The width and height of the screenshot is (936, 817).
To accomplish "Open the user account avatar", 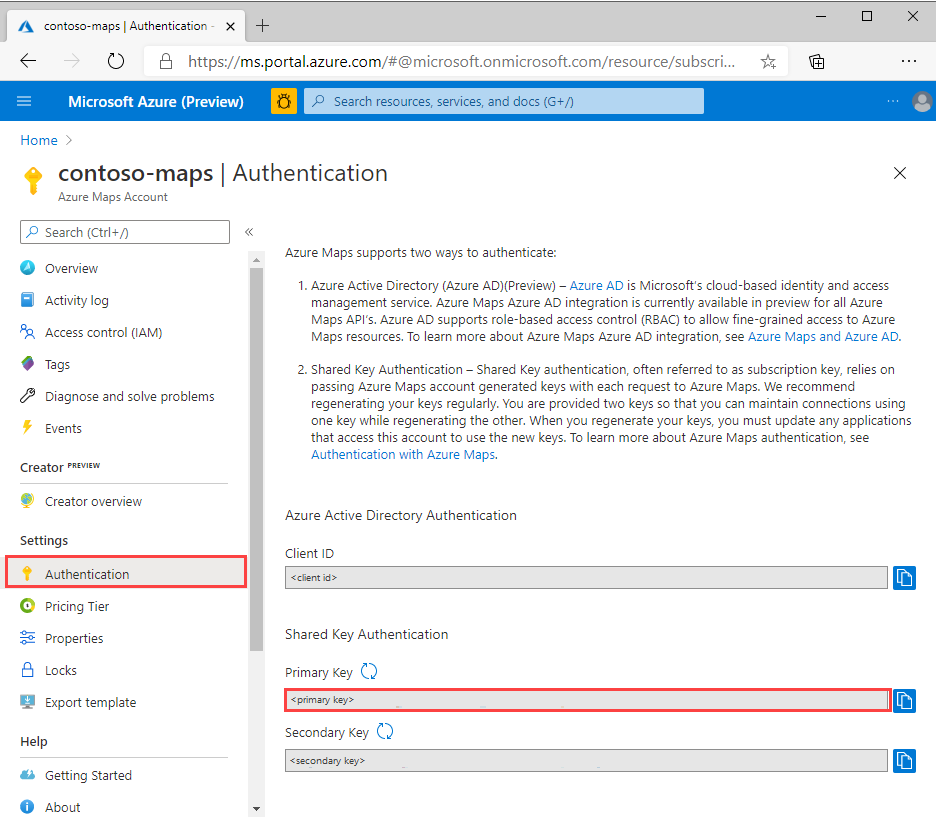I will [922, 101].
